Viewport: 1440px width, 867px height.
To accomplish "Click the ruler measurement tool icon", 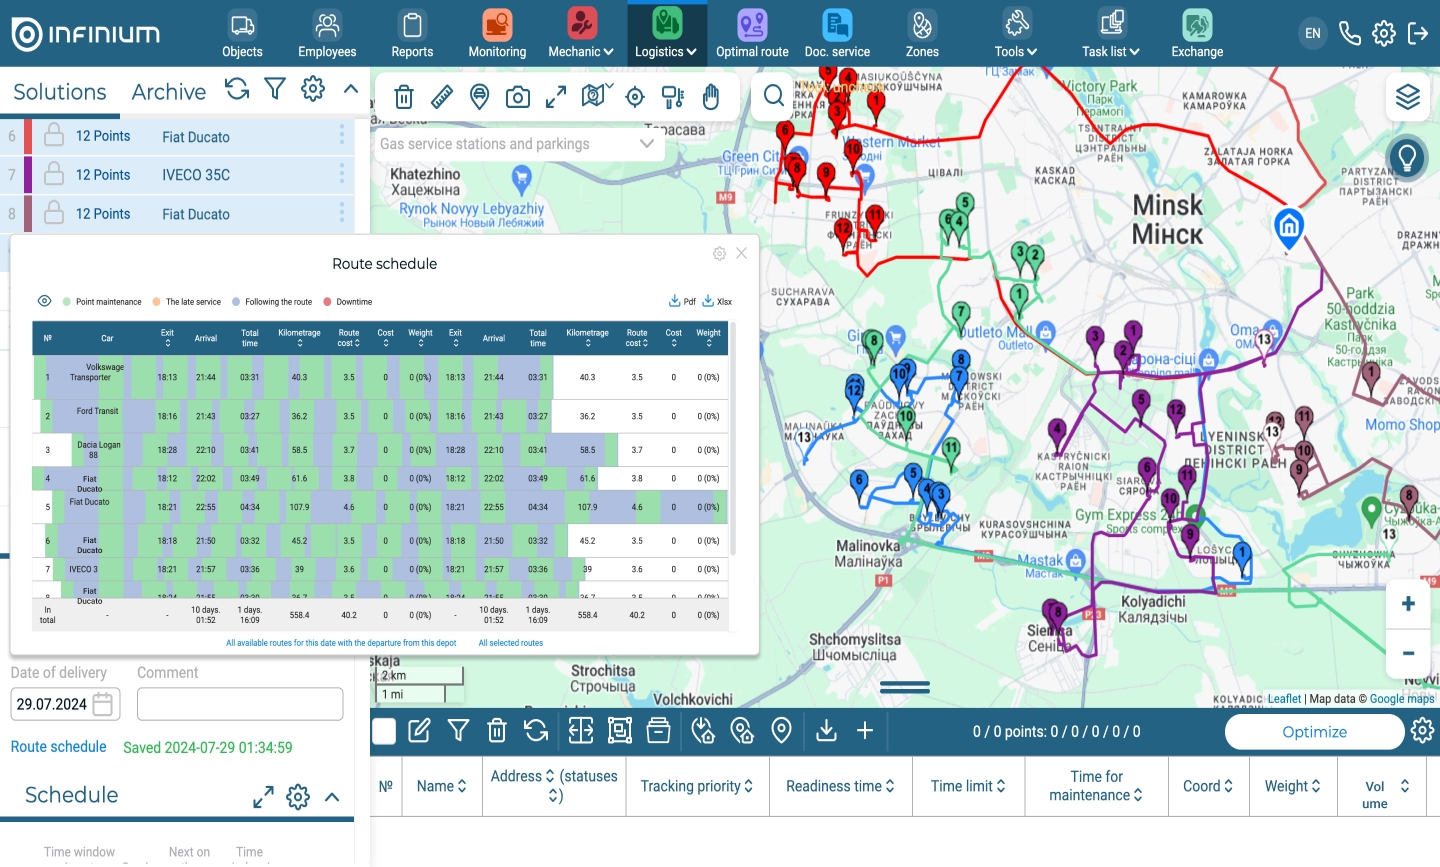I will [441, 97].
